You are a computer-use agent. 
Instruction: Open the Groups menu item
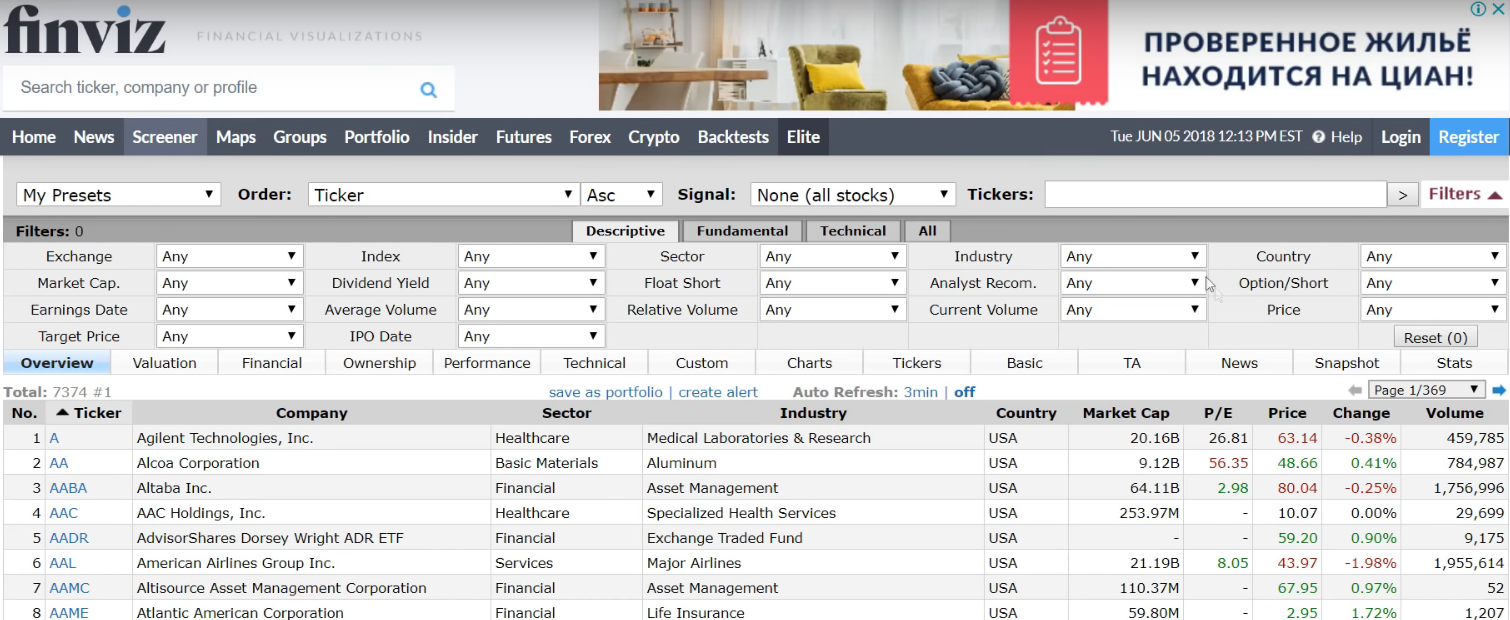pos(300,137)
